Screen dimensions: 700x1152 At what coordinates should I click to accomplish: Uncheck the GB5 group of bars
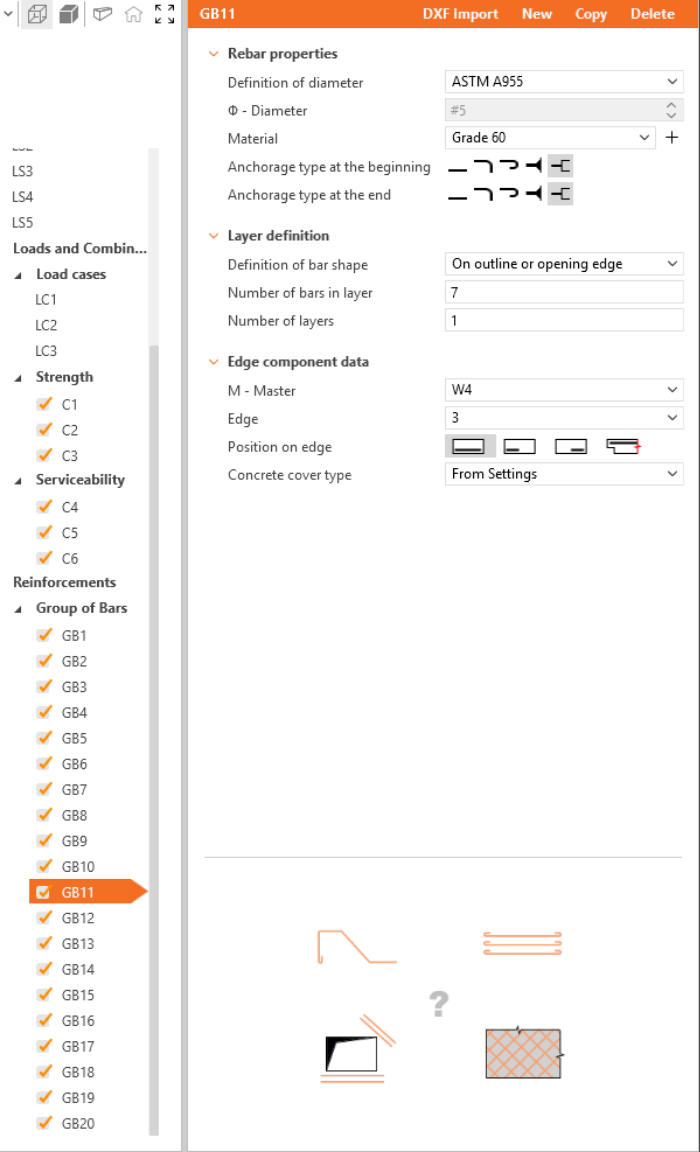pos(44,738)
